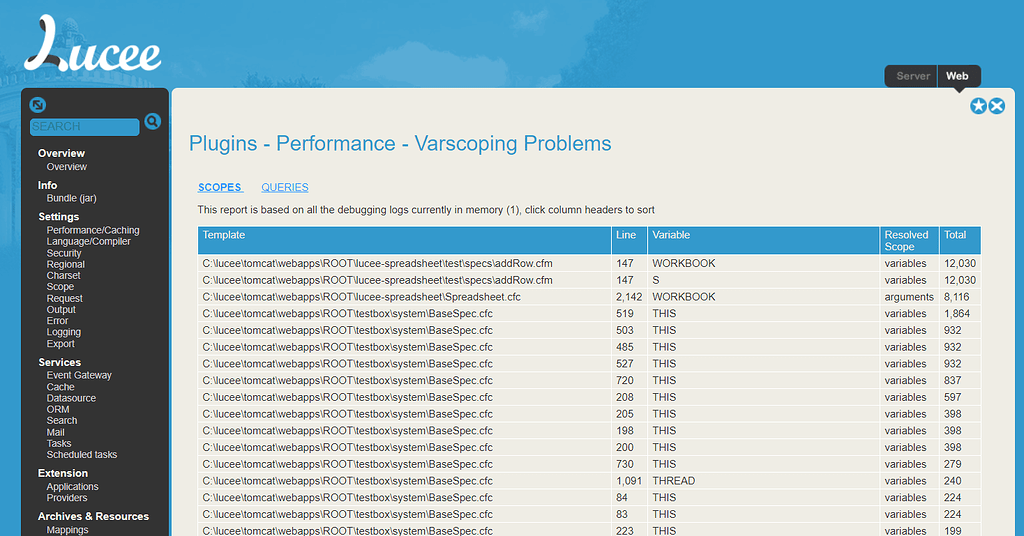The height and width of the screenshot is (536, 1024).
Task: Click the sidebar collapse arrow icon
Action: [x=38, y=104]
